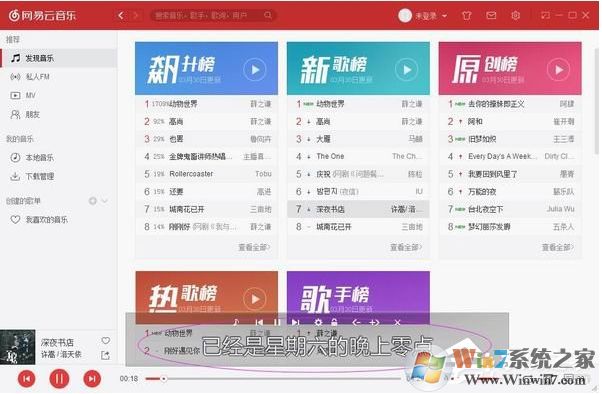Open the lyrics settings gear in the lyrics bar

point(318,322)
